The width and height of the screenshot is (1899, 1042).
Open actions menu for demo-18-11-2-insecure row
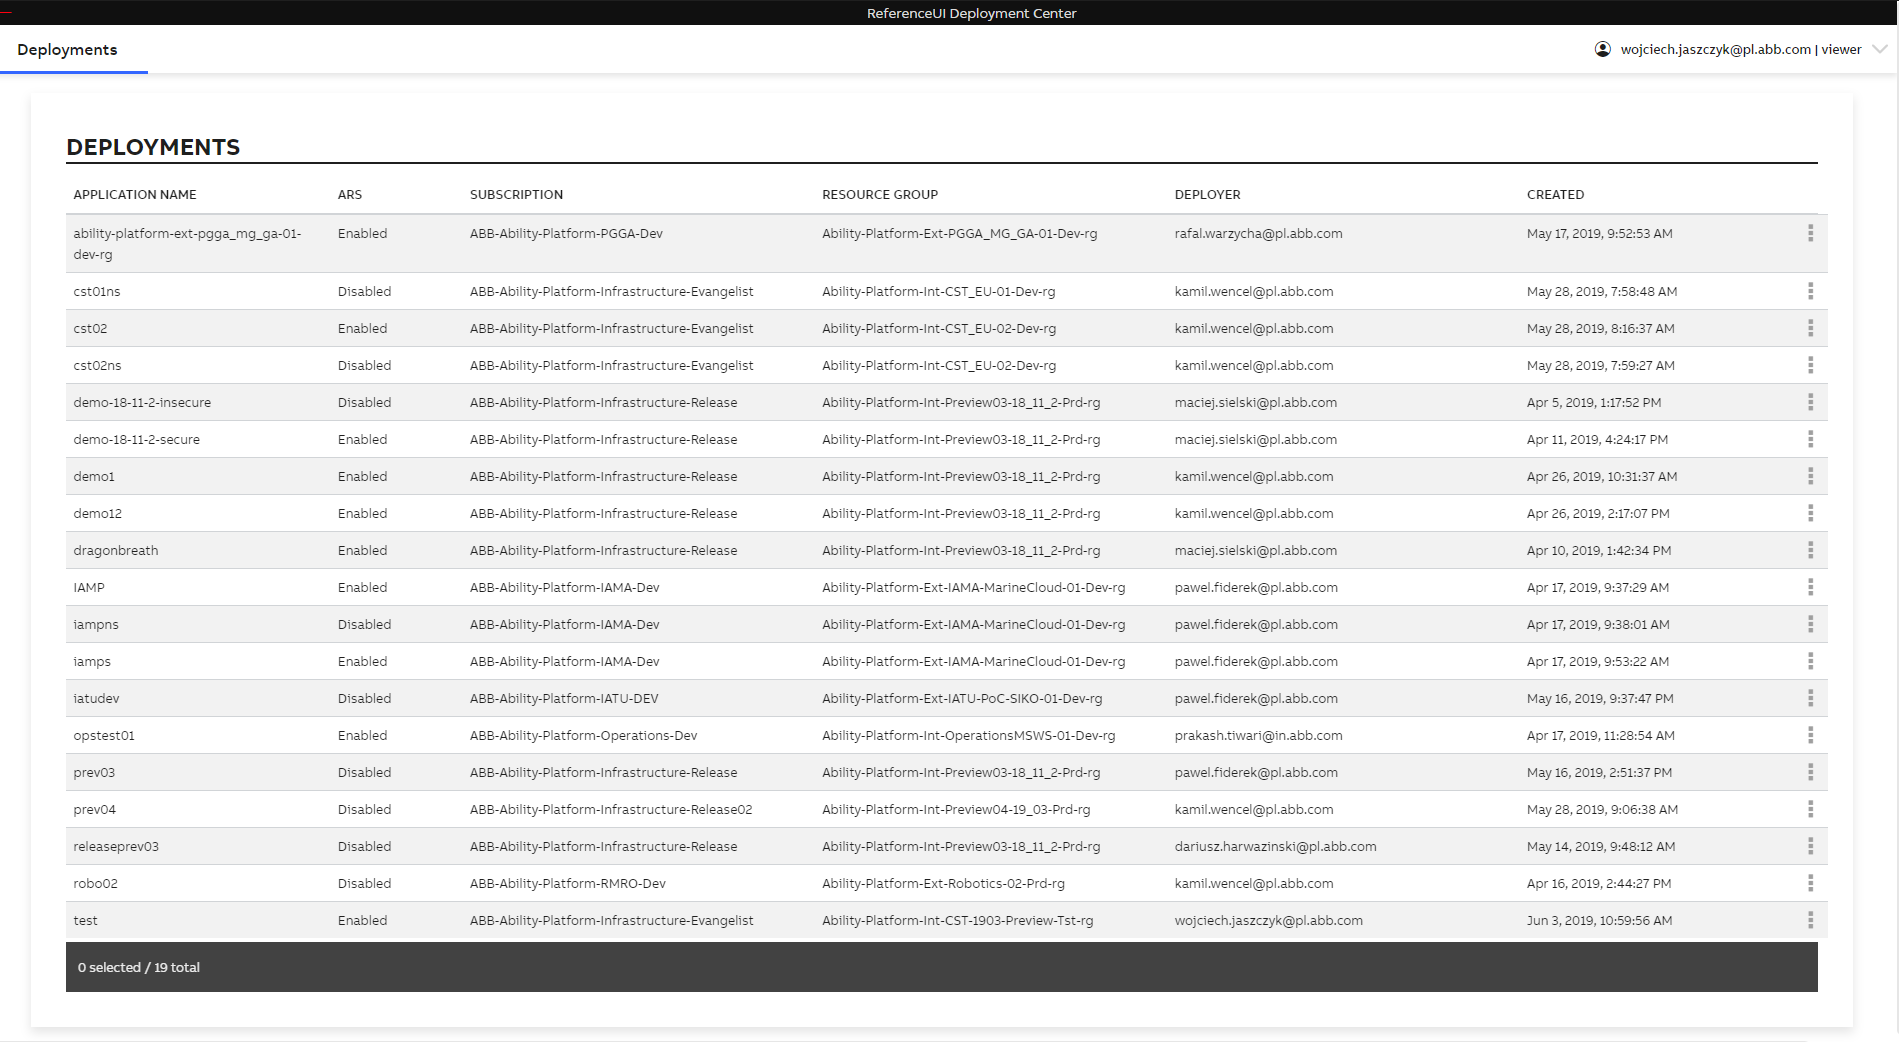pos(1810,402)
